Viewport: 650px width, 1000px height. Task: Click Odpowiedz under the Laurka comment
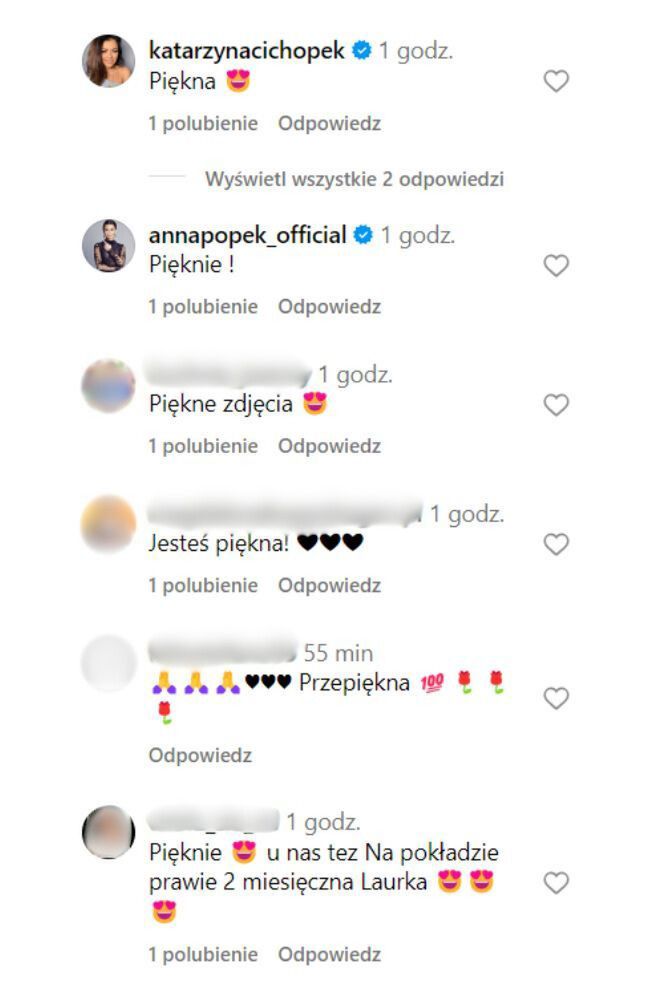329,955
